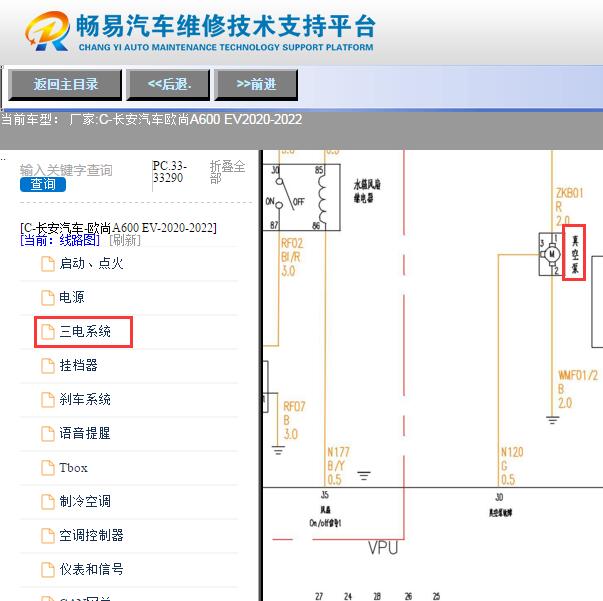Click VPU pin 30 label
The width and height of the screenshot is (603, 601).
499,497
